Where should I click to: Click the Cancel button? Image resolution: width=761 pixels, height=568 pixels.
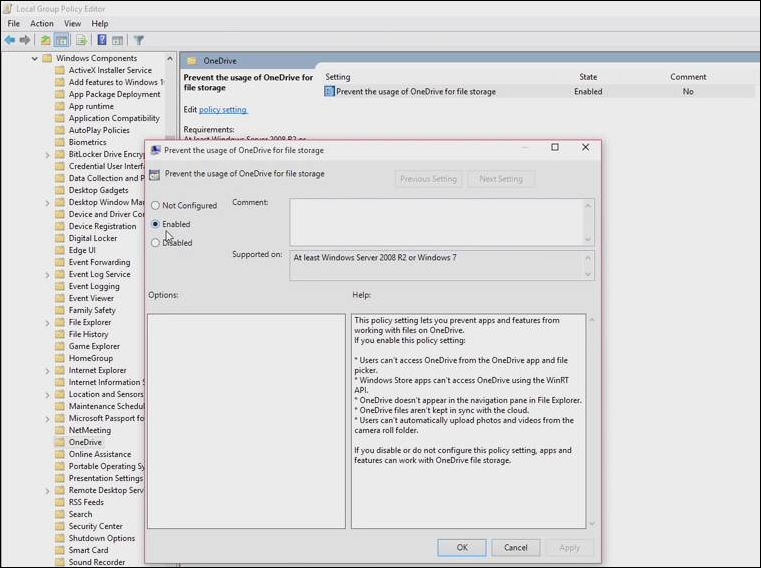coord(515,548)
